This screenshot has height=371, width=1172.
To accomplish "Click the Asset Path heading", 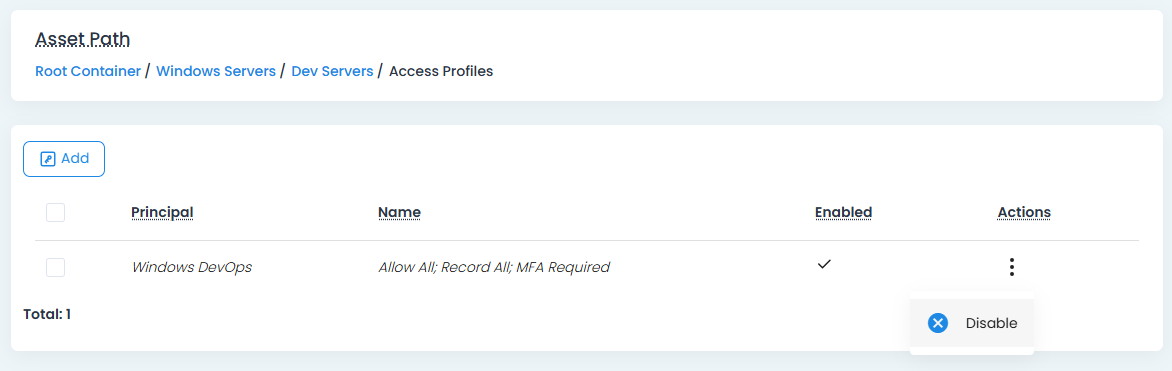I will pos(83,39).
